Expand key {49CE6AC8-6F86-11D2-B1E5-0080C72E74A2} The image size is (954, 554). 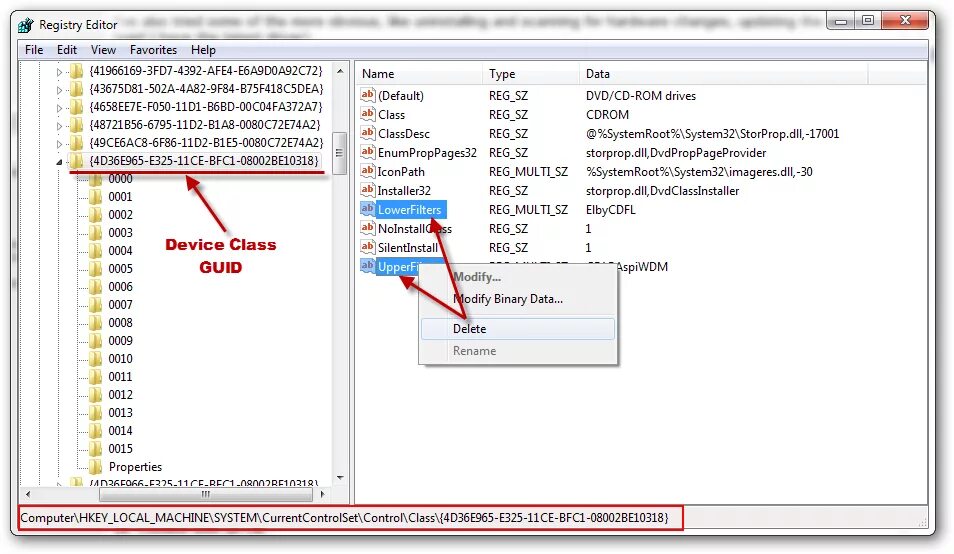(x=59, y=144)
